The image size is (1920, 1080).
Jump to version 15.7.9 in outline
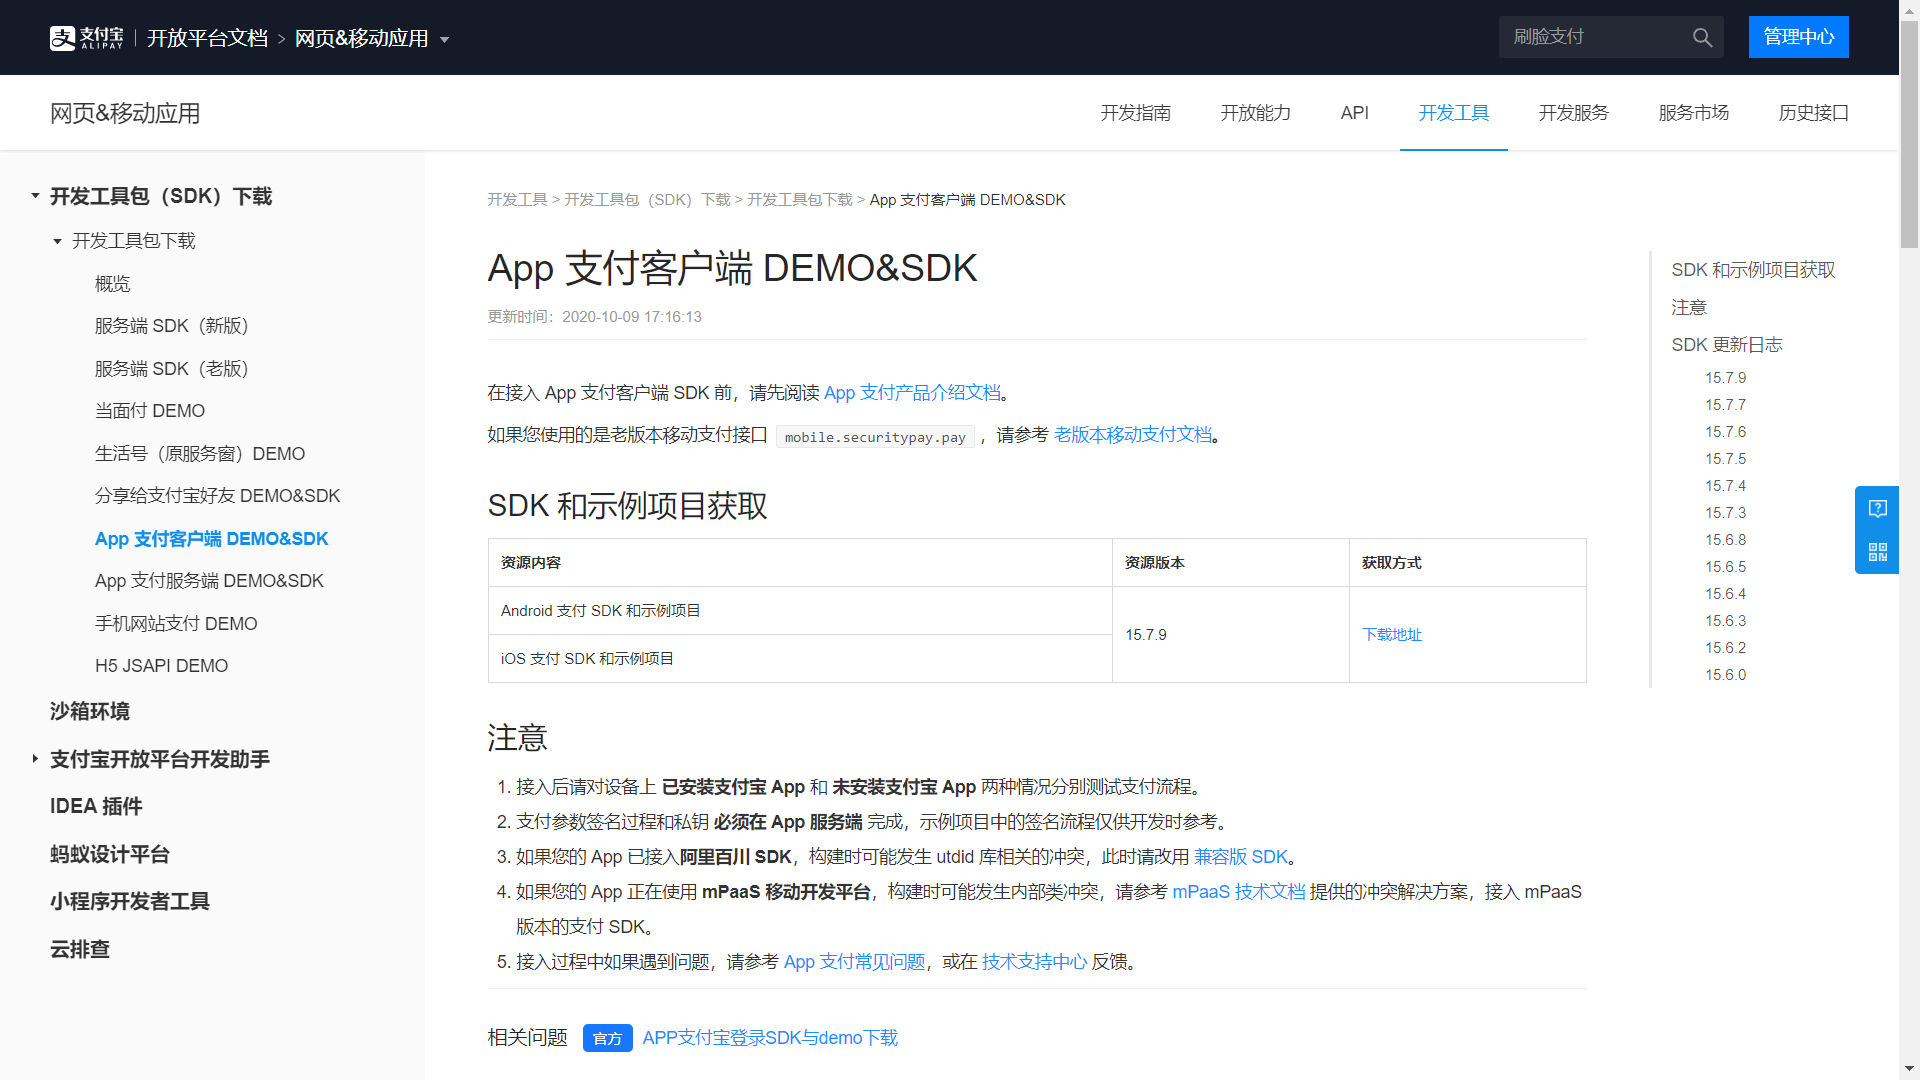click(x=1725, y=378)
